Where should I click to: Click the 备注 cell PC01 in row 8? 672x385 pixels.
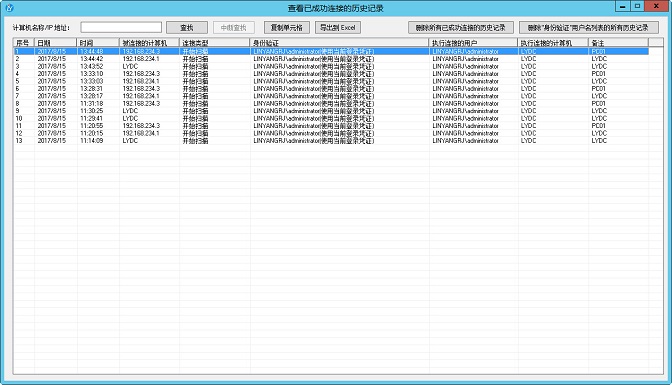[x=599, y=103]
